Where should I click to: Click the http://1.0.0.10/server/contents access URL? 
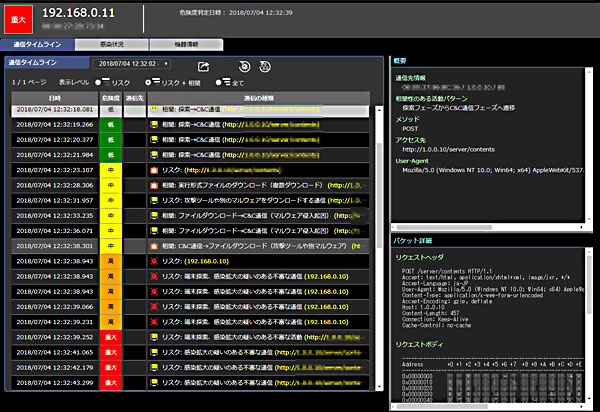448,150
